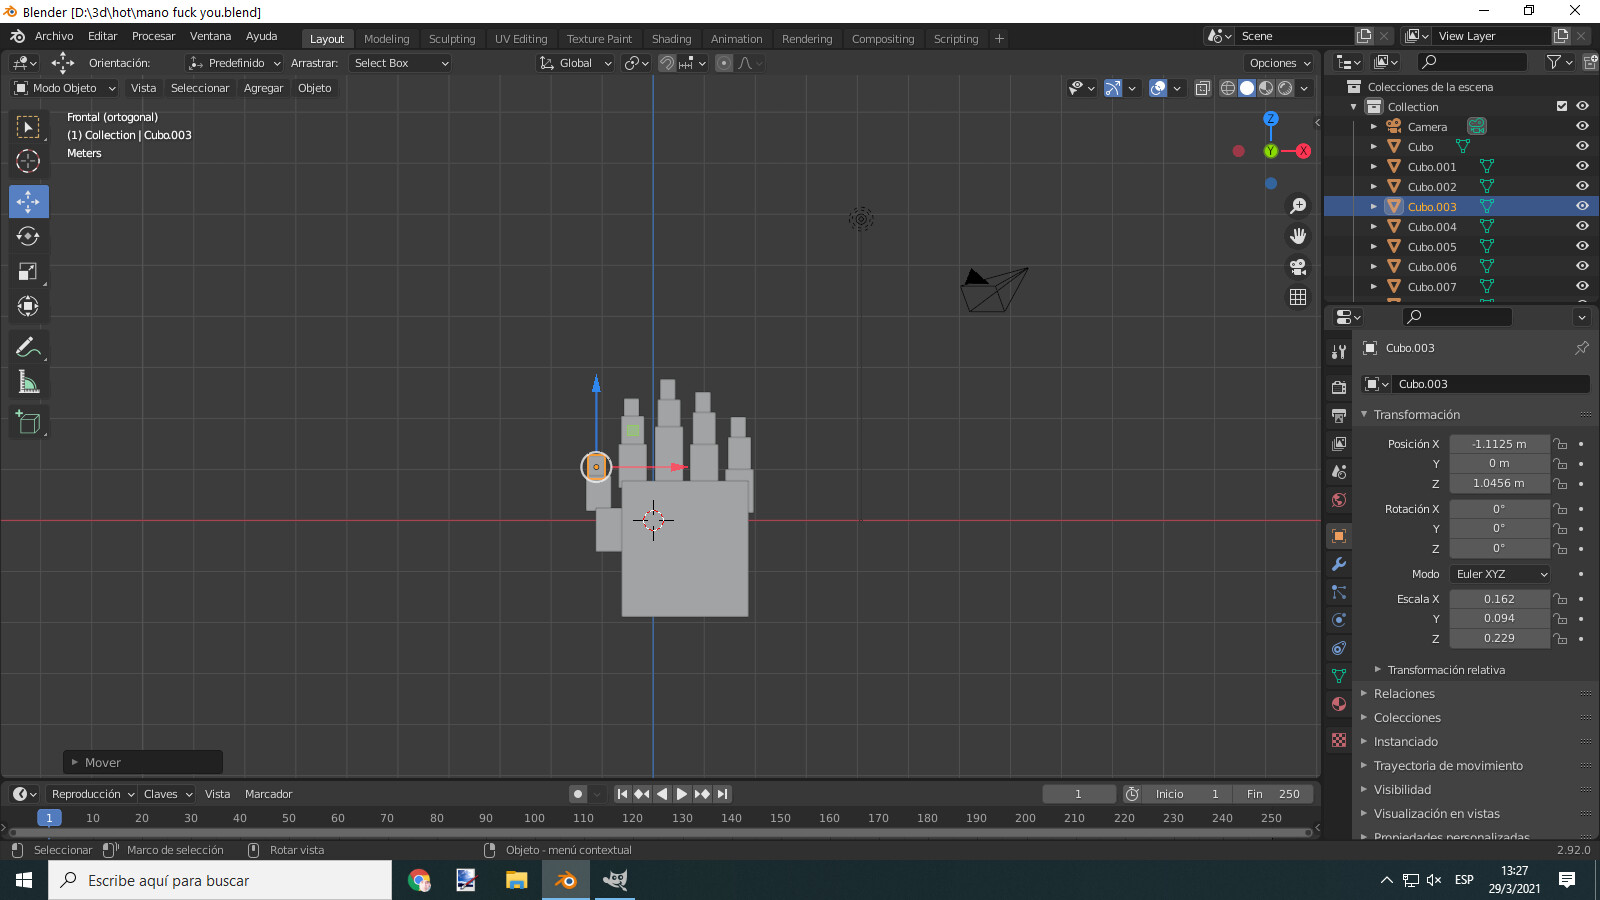
Task: Select the Measure tool
Action: [28, 382]
